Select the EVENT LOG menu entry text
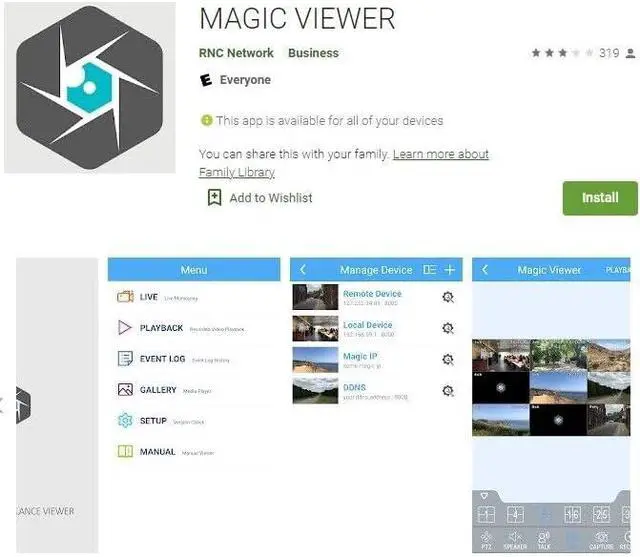This screenshot has height=557, width=640. tap(162, 359)
